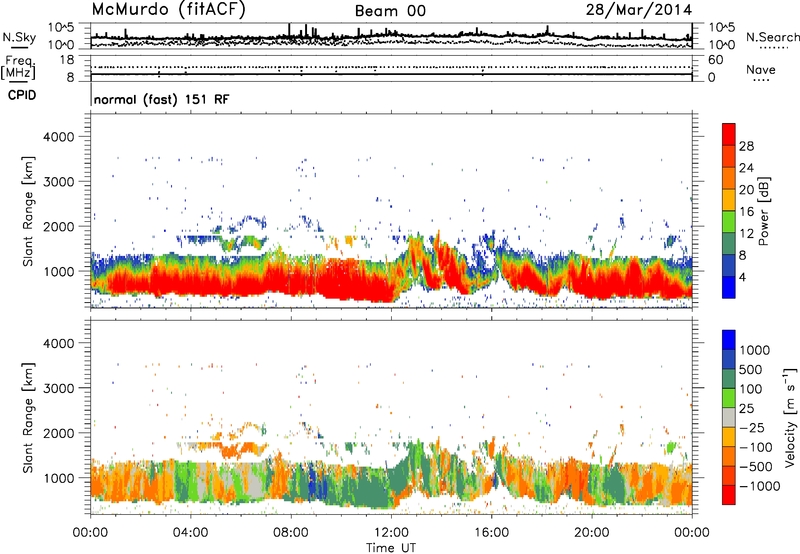
Task: Click the left '10^5' noise axis value
Action: point(61,28)
